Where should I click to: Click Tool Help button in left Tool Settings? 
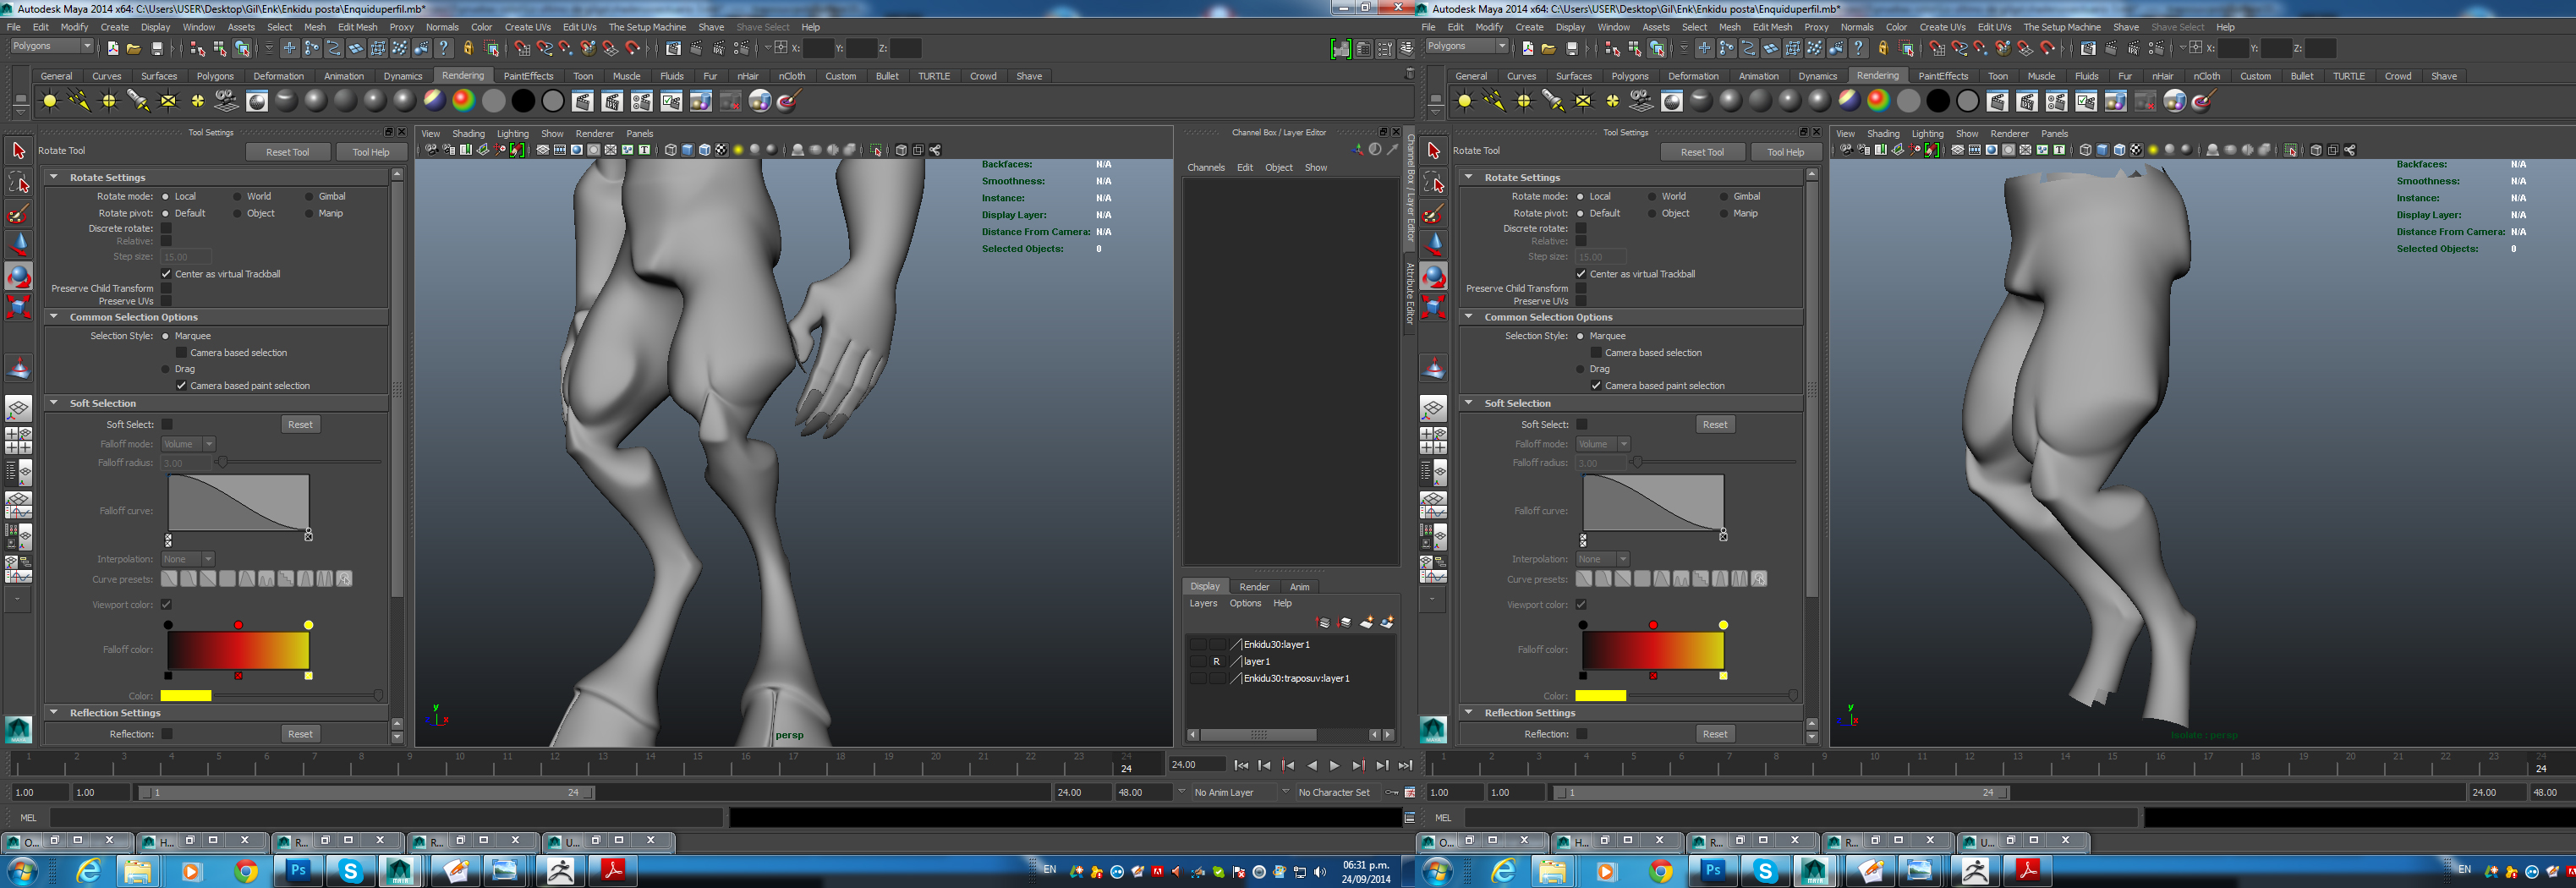pos(371,152)
